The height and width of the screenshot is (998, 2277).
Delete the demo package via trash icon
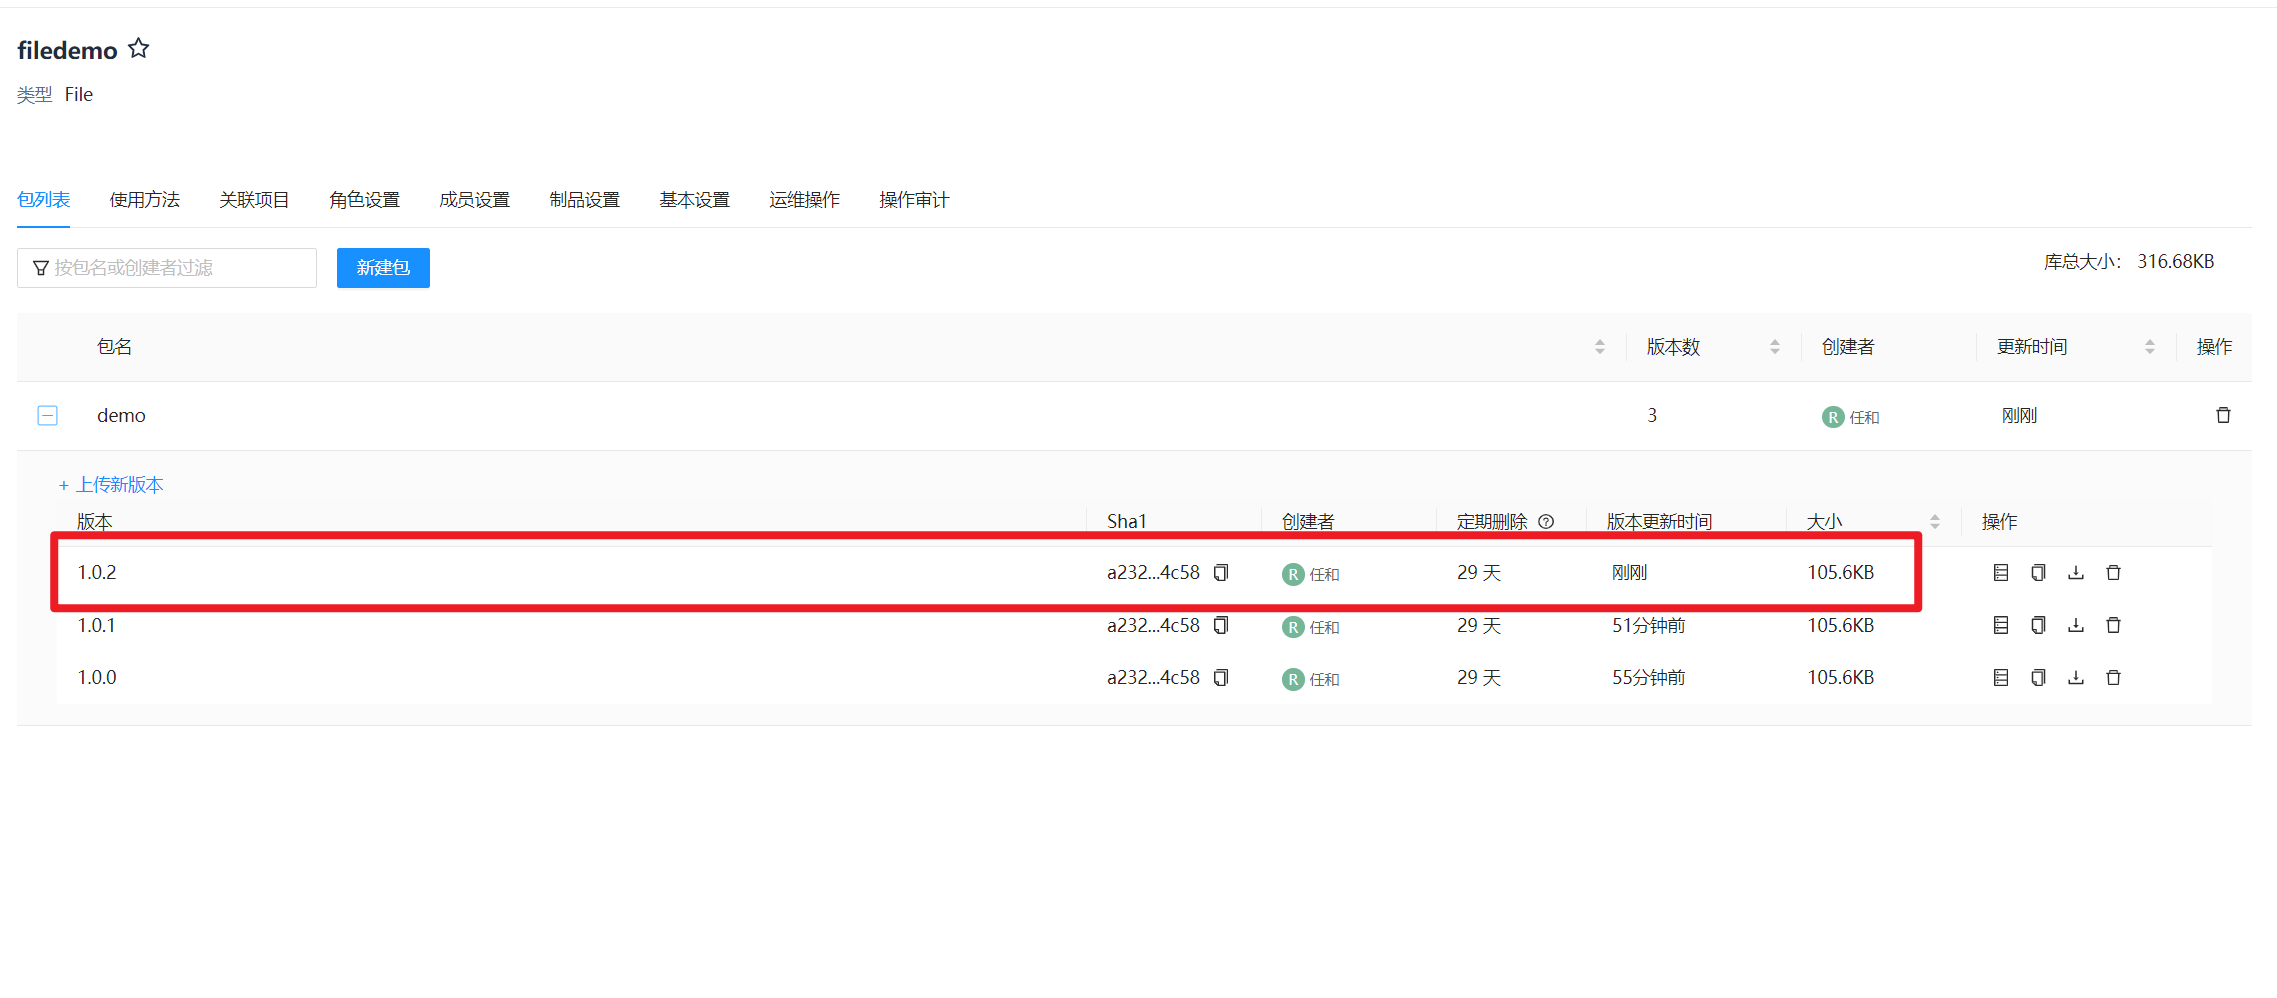click(x=2223, y=415)
